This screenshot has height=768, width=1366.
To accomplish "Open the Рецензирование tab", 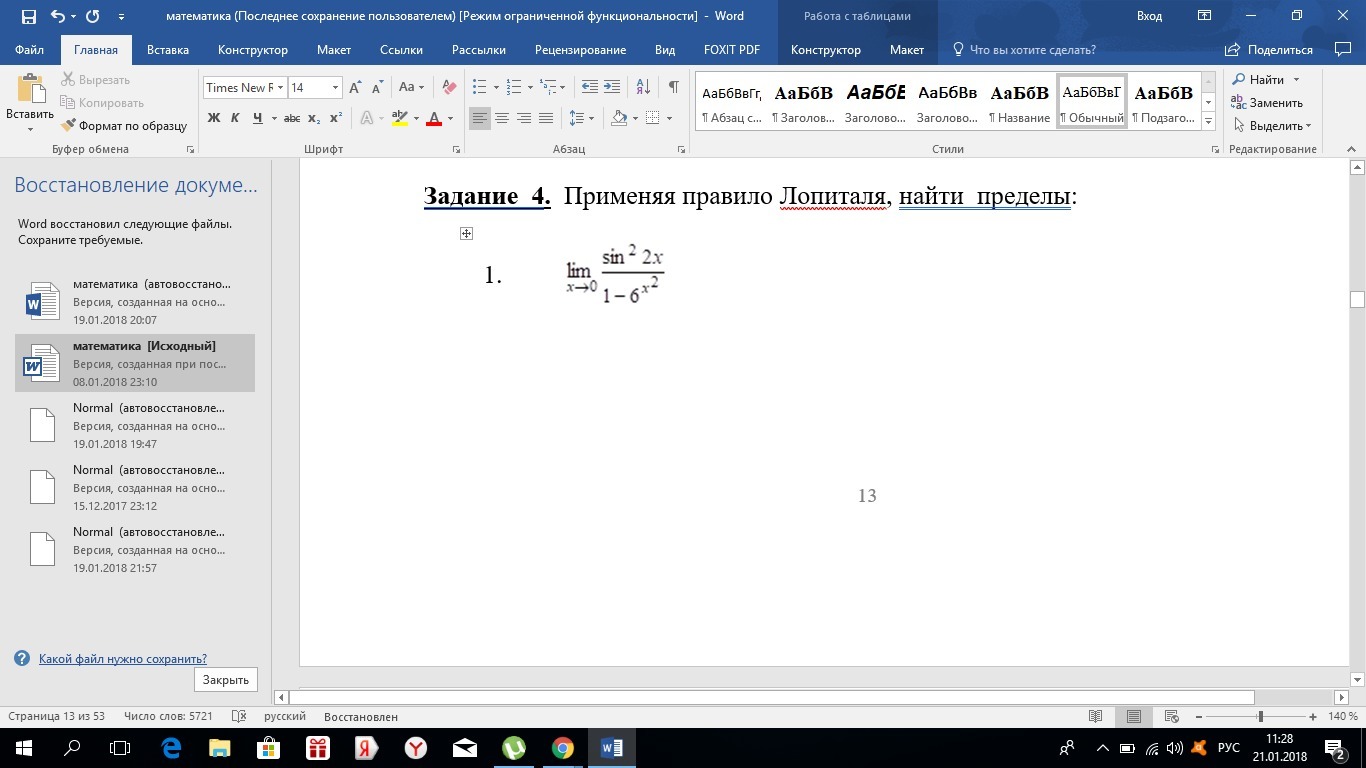I will [580, 50].
